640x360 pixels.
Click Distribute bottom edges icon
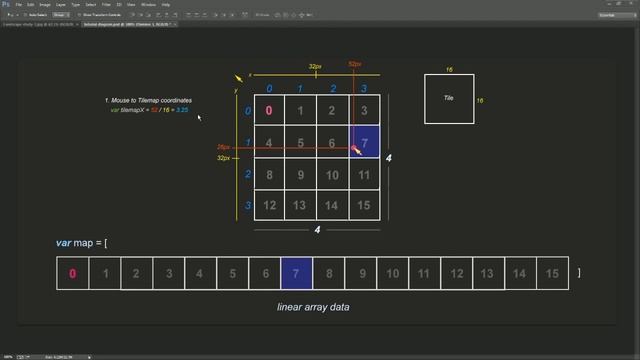coord(204,15)
